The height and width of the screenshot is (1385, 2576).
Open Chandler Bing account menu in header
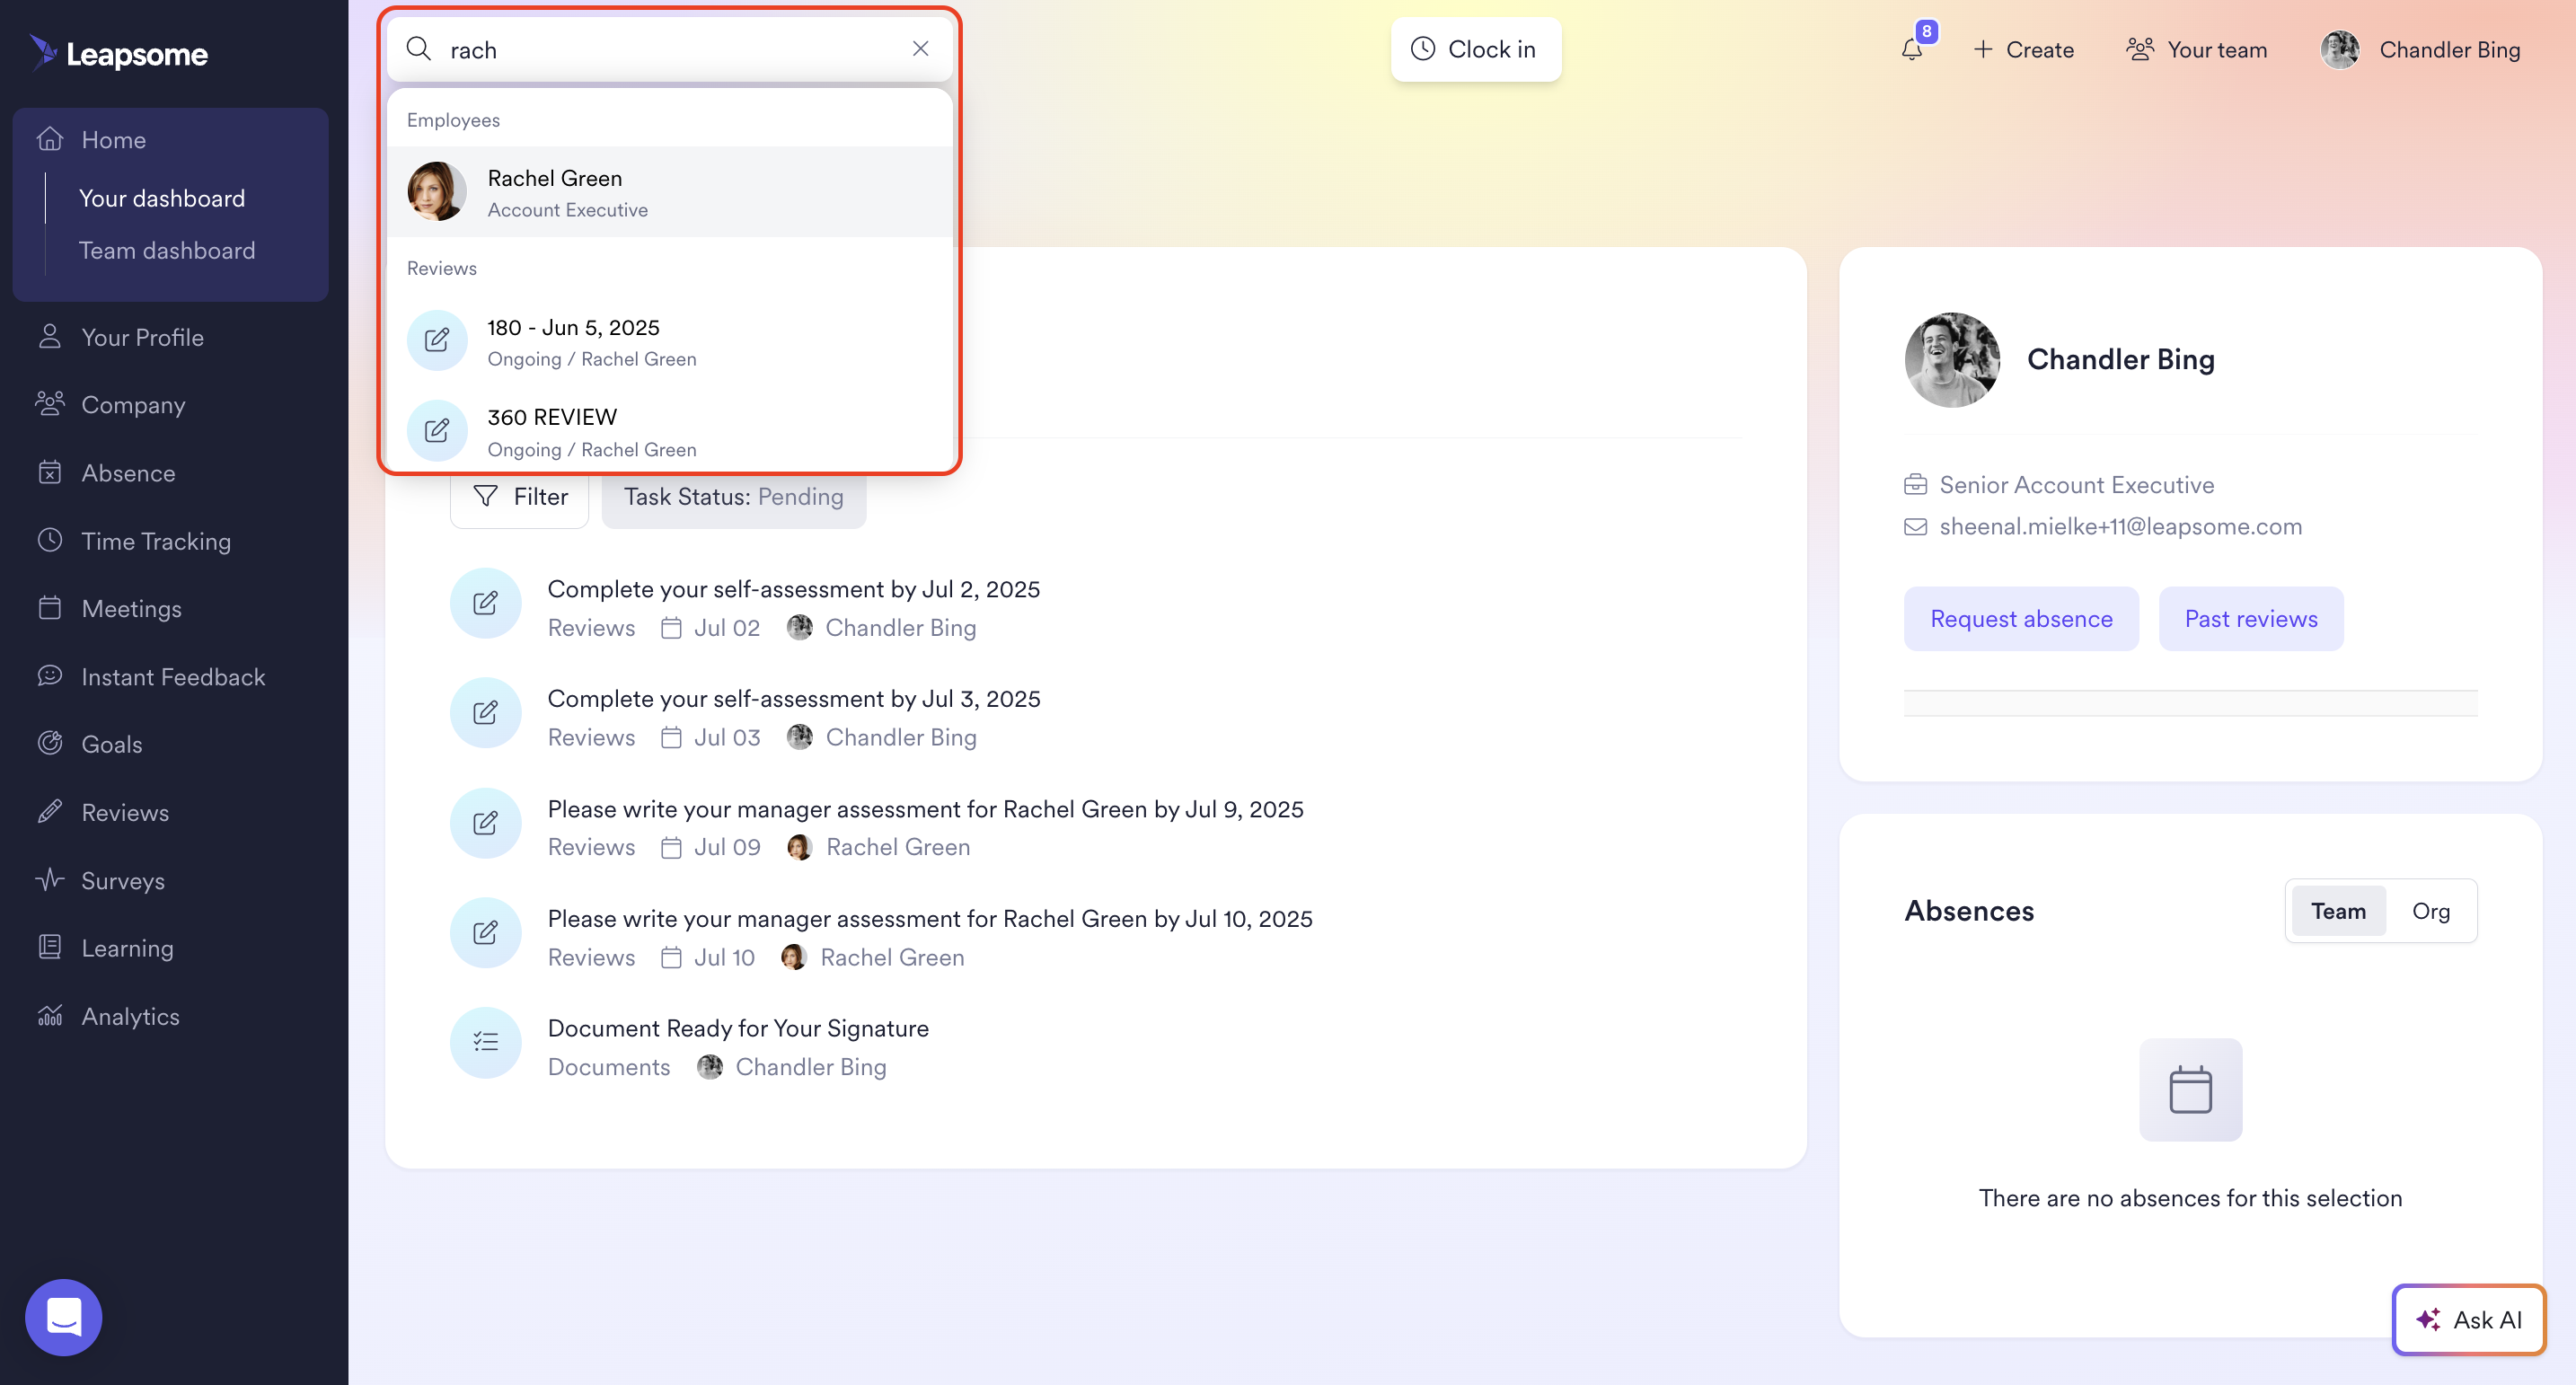point(2421,49)
